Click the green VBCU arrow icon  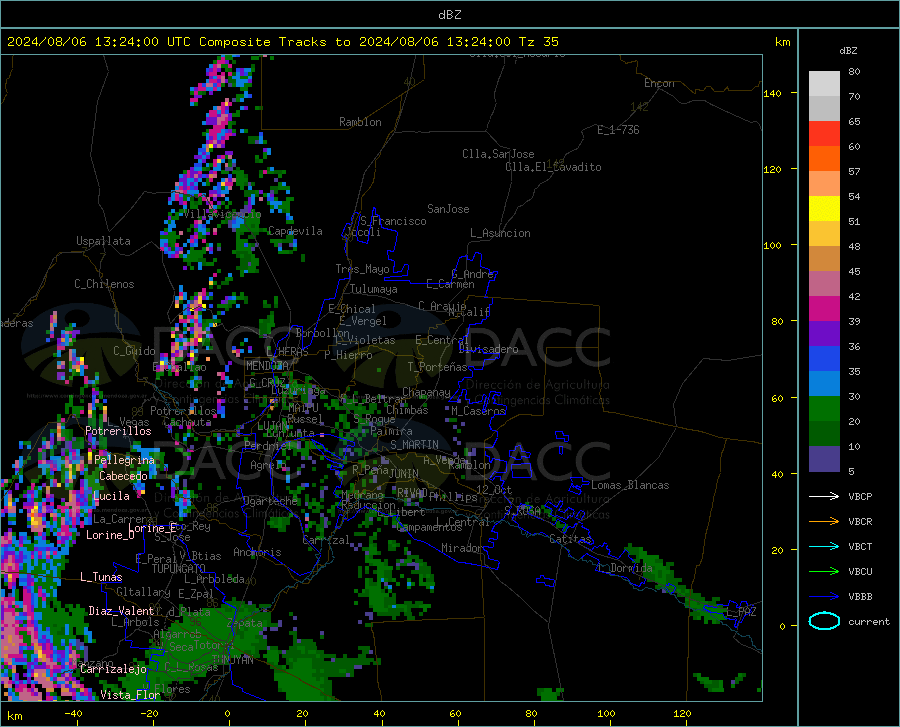(x=824, y=572)
